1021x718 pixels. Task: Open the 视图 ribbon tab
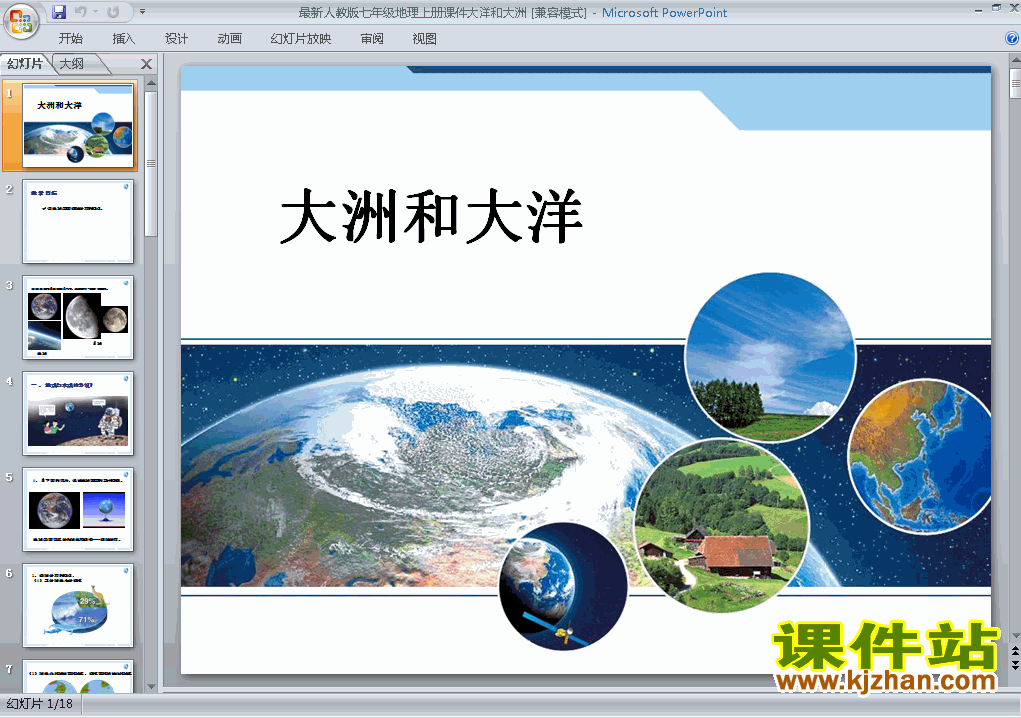pyautogui.click(x=425, y=39)
